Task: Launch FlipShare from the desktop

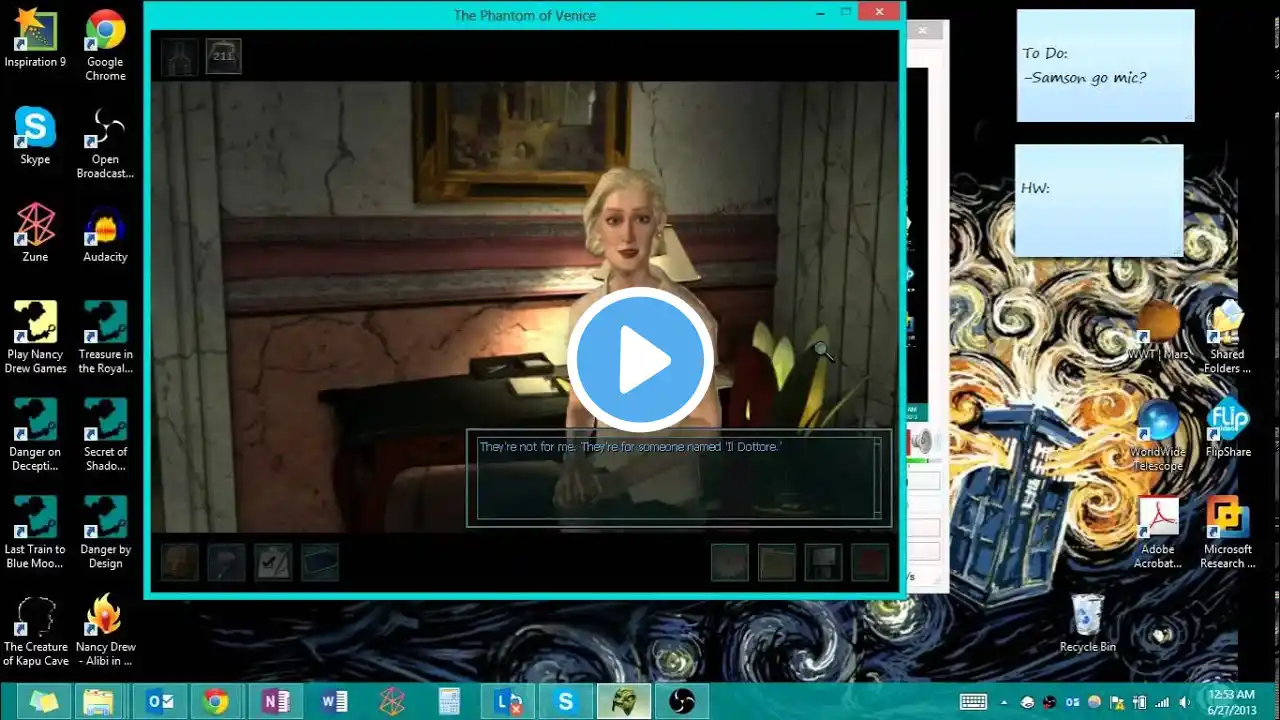Action: (x=1227, y=429)
